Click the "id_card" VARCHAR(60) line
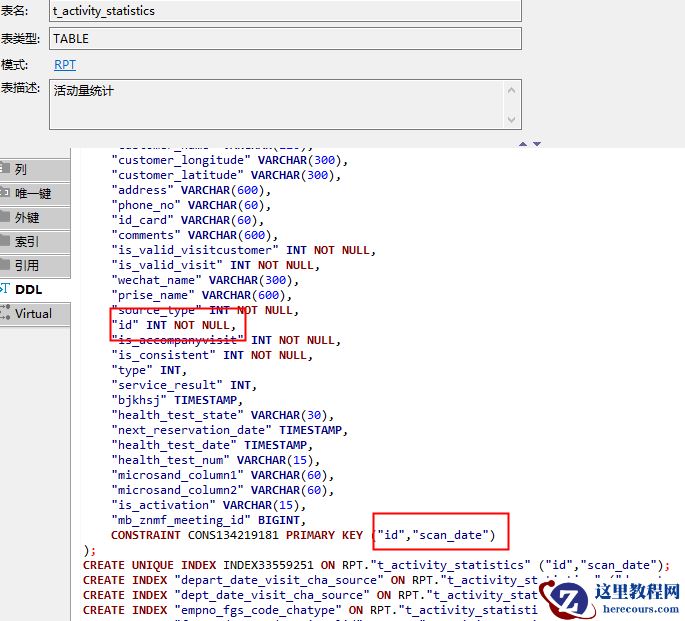This screenshot has height=621, width=685. [188, 220]
